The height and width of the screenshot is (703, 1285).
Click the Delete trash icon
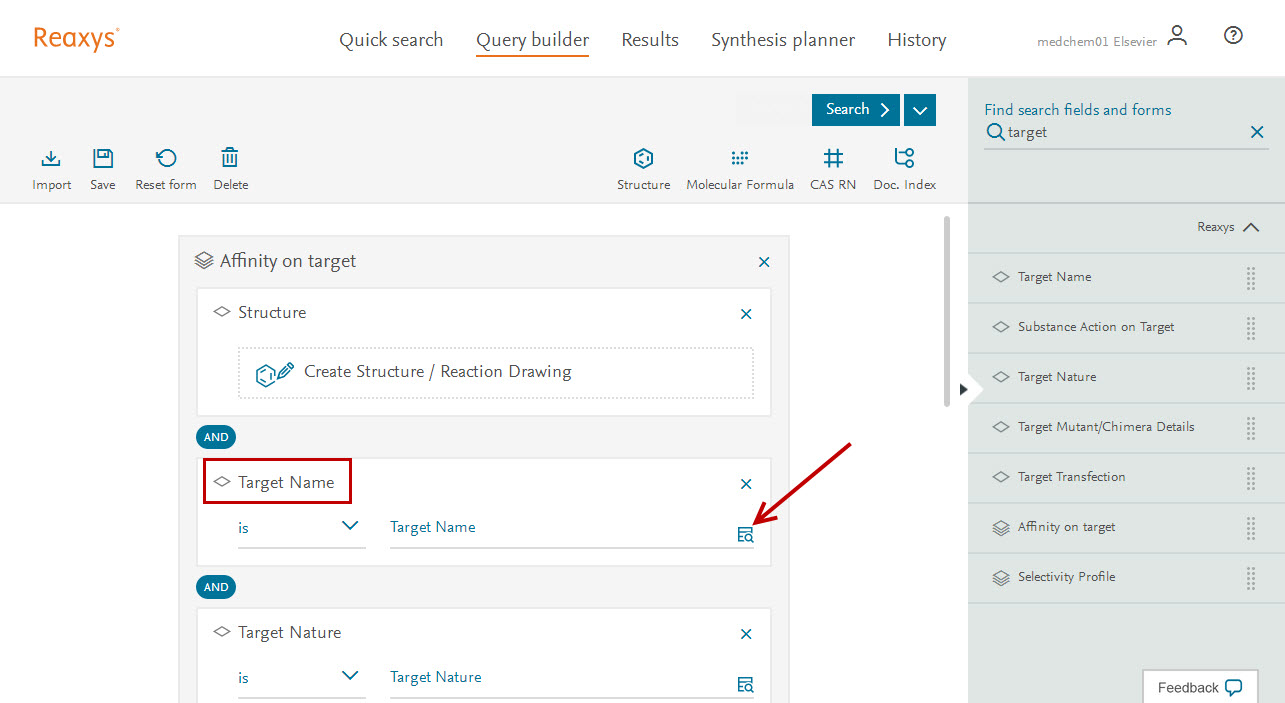[x=230, y=159]
